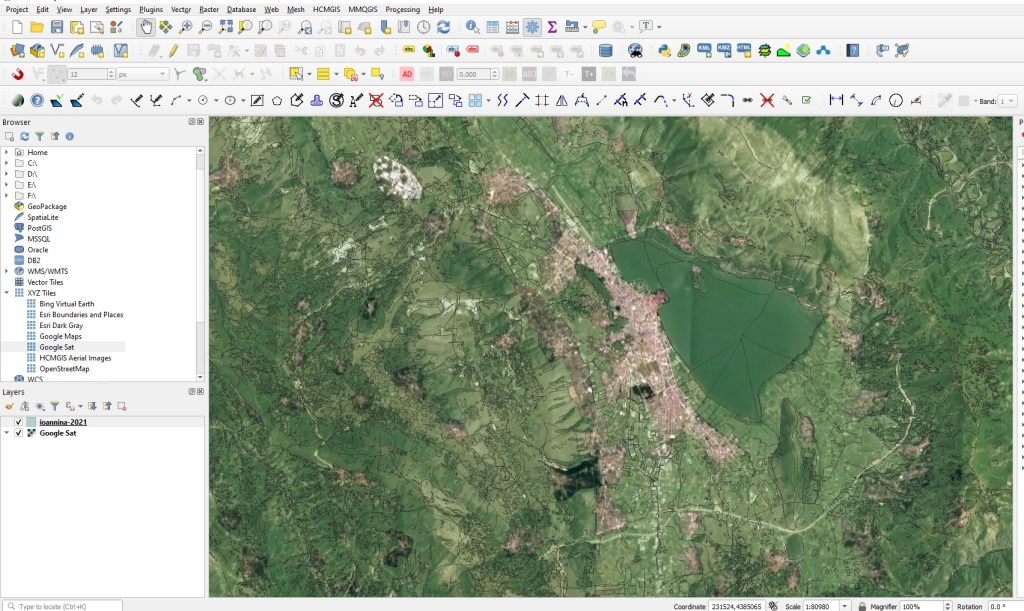Viewport: 1024px width, 611px height.
Task: Select the Pan Map hand tool
Action: coord(146,27)
